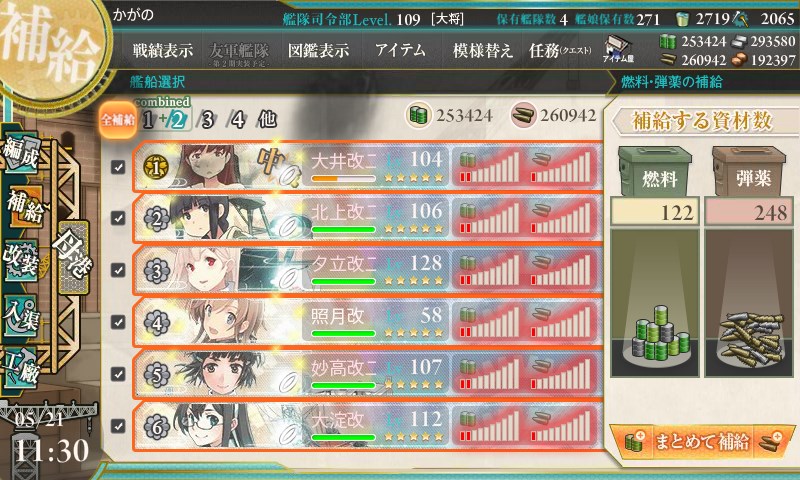Open the 入渠 docking repair sidebar icon

coord(21,315)
